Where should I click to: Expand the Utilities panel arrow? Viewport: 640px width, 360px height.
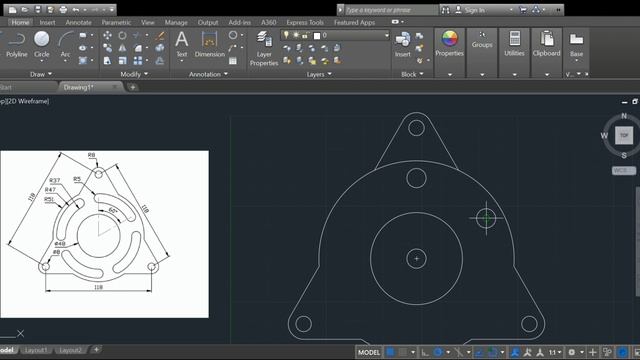coord(514,75)
